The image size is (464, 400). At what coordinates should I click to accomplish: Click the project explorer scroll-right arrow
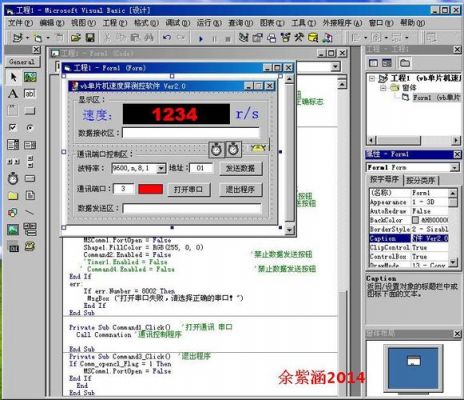click(456, 140)
